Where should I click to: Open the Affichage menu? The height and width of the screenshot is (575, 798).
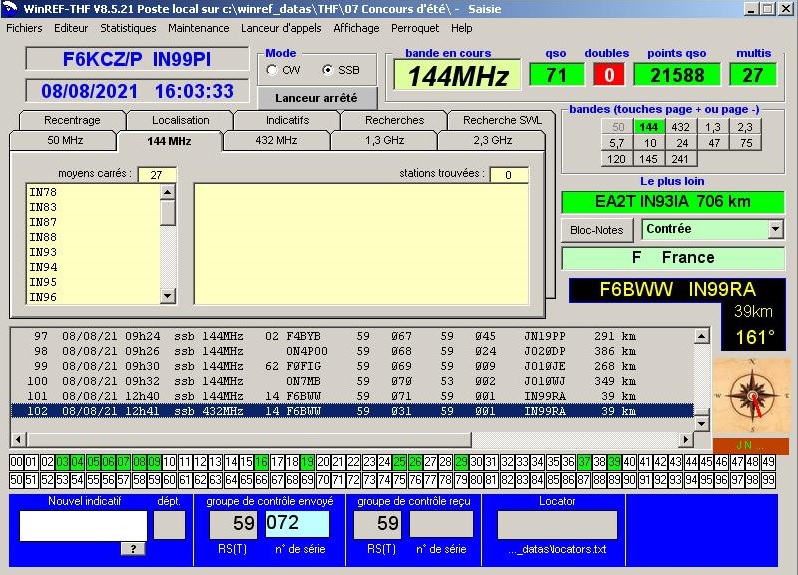(356, 28)
